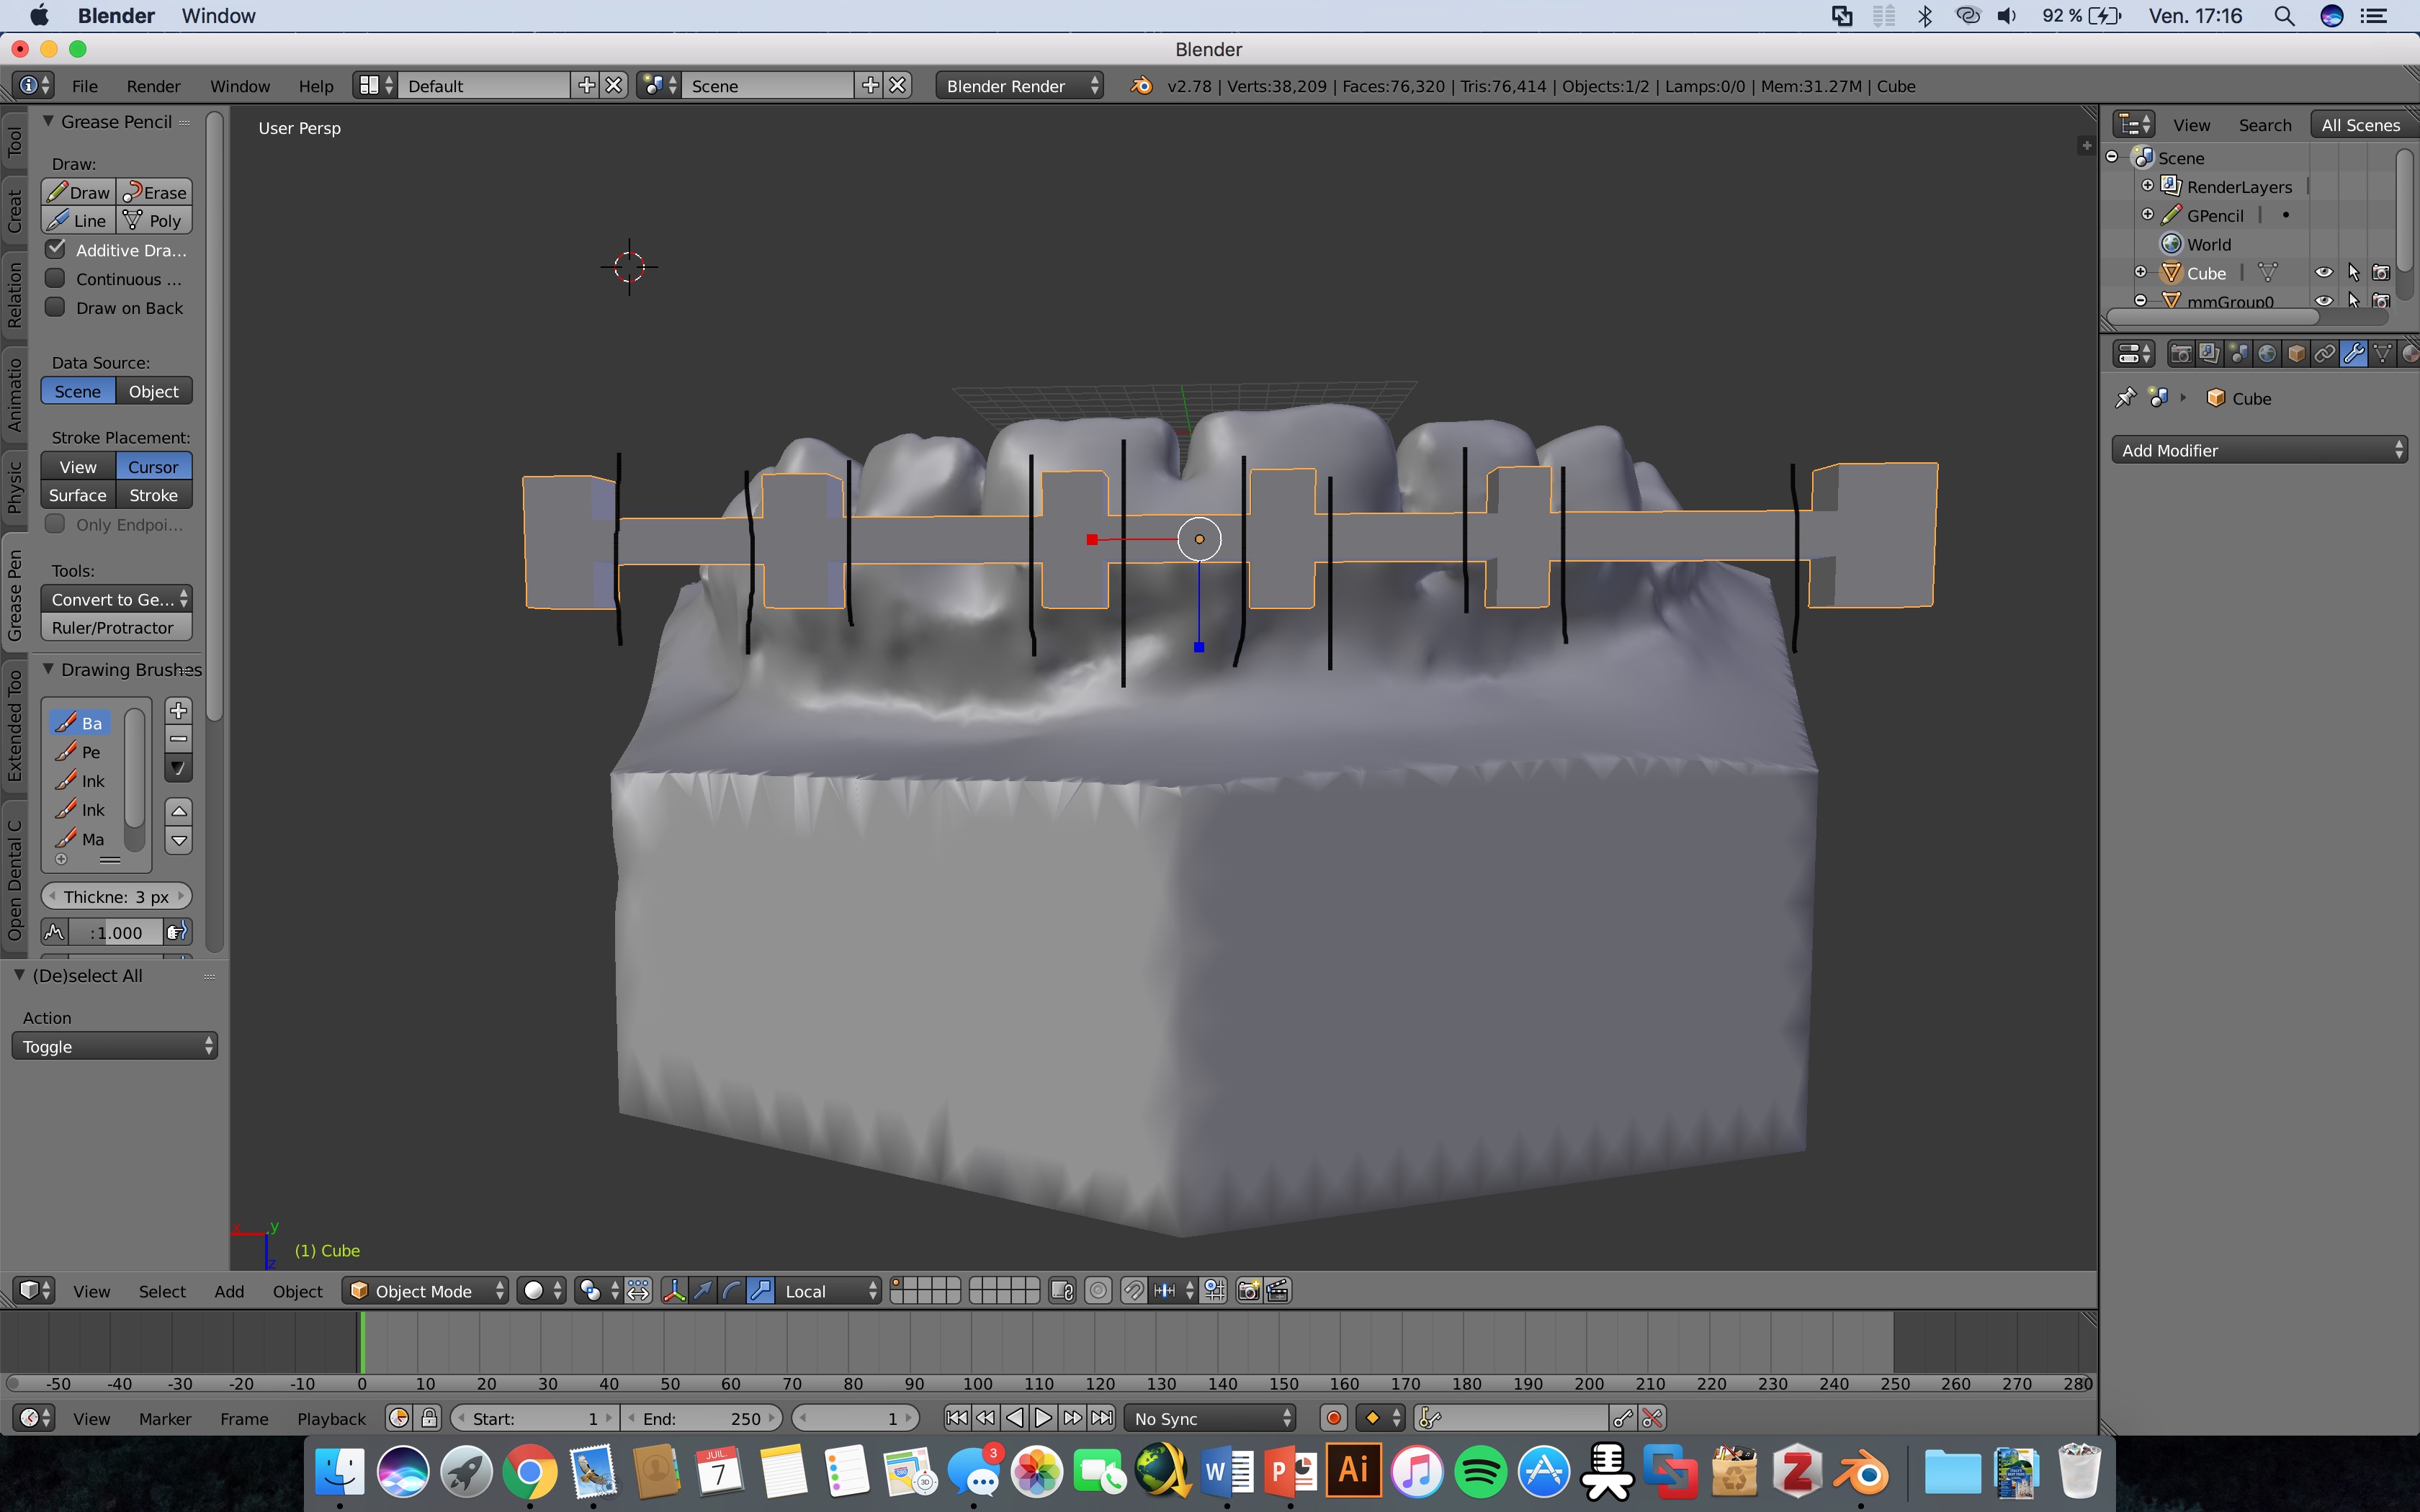Select the translate manipulator arrow icon
The width and height of the screenshot is (2420, 1512).
click(x=703, y=1291)
